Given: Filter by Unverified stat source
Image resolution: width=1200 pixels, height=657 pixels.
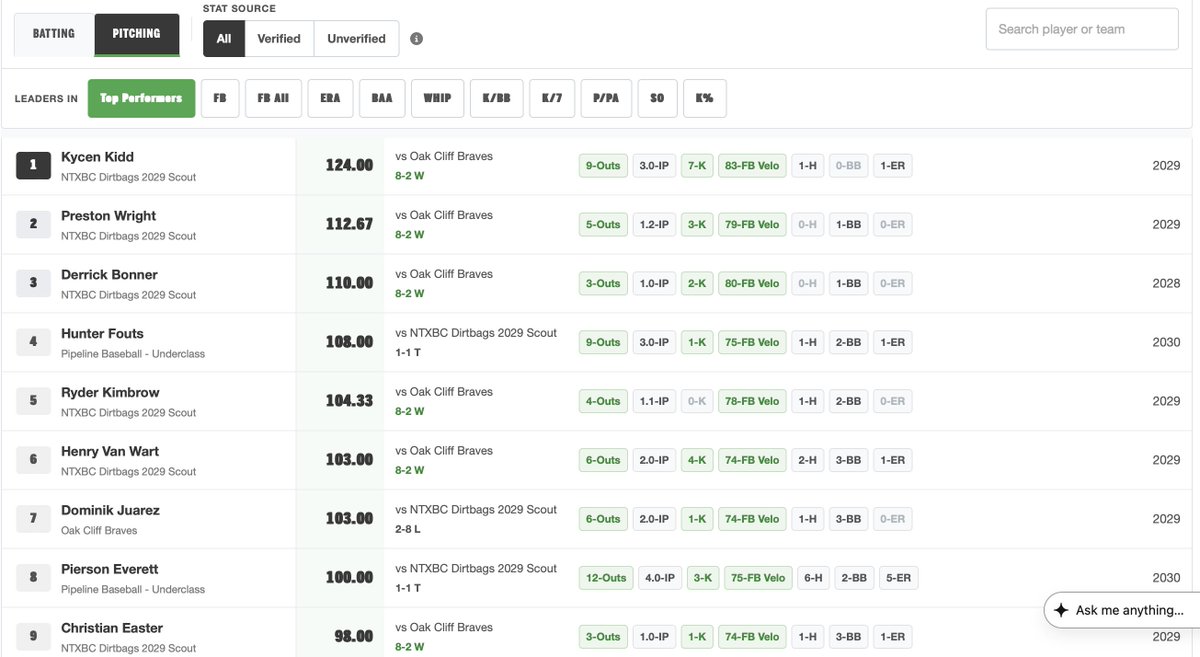Looking at the screenshot, I should 356,39.
